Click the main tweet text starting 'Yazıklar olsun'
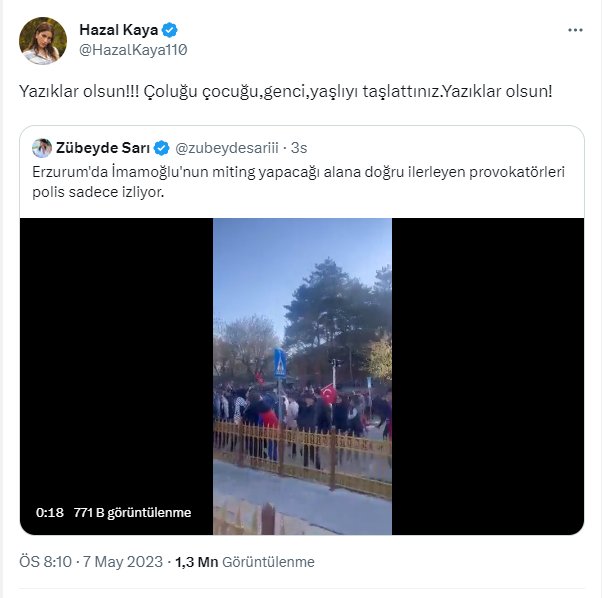Viewport: 603px width, 598px height. [x=286, y=92]
